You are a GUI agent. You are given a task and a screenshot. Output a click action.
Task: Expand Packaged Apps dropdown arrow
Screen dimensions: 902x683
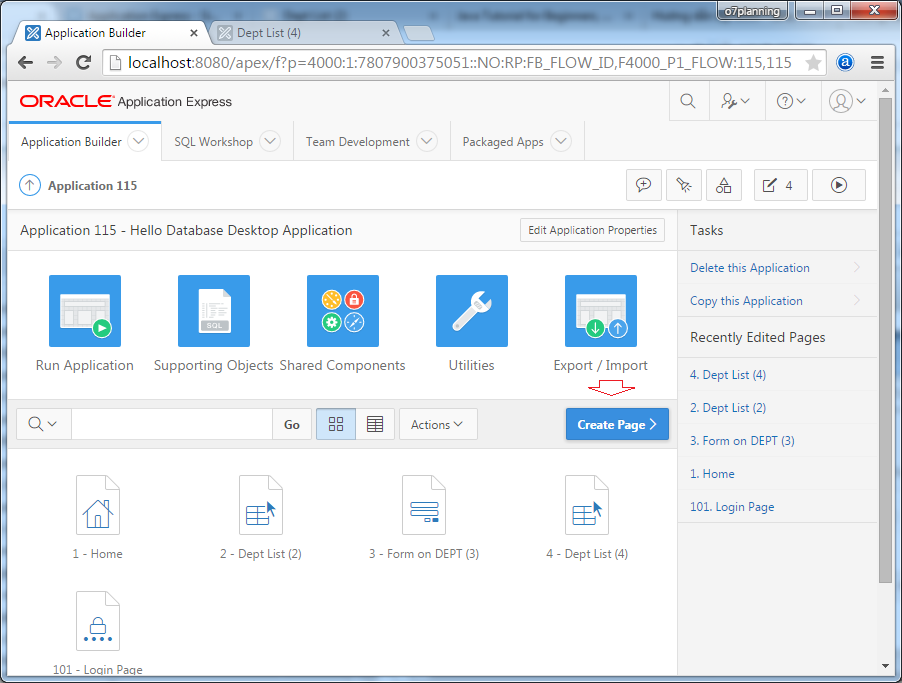coord(561,141)
